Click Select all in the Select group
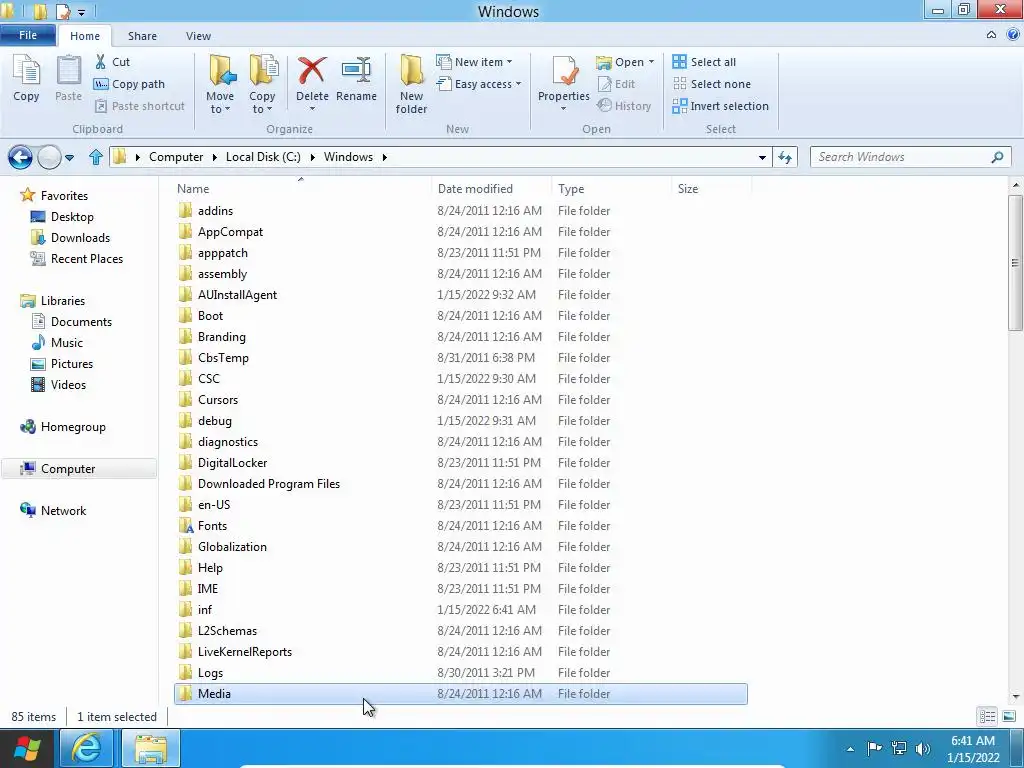1024x768 pixels. point(704,62)
